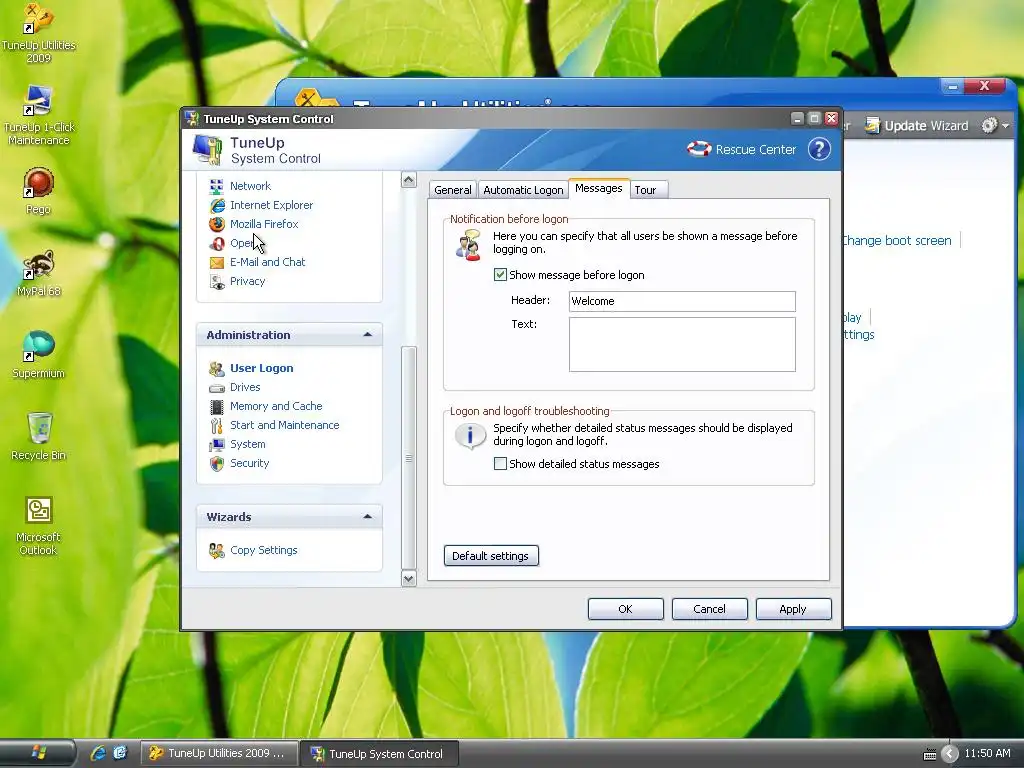Viewport: 1024px width, 768px height.
Task: Open TuneUp Utilities 2009 desktop shortcut
Action: tap(38, 33)
